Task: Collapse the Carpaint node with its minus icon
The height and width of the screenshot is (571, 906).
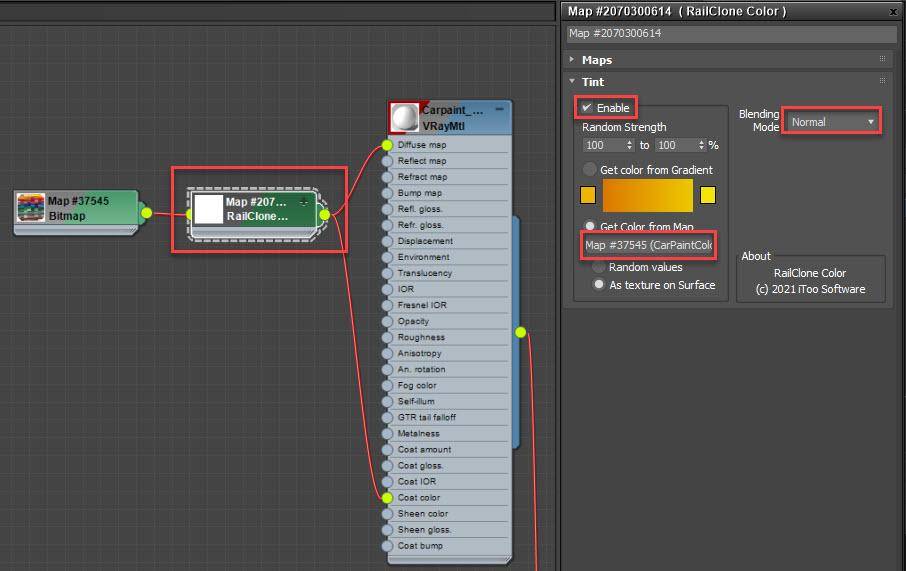Action: pos(500,110)
